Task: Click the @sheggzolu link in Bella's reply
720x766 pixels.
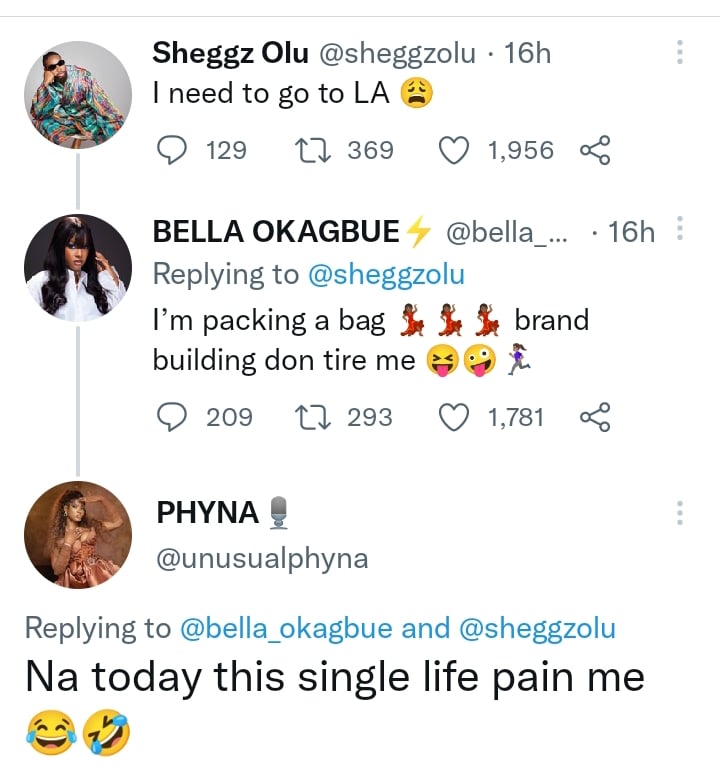Action: (x=389, y=274)
